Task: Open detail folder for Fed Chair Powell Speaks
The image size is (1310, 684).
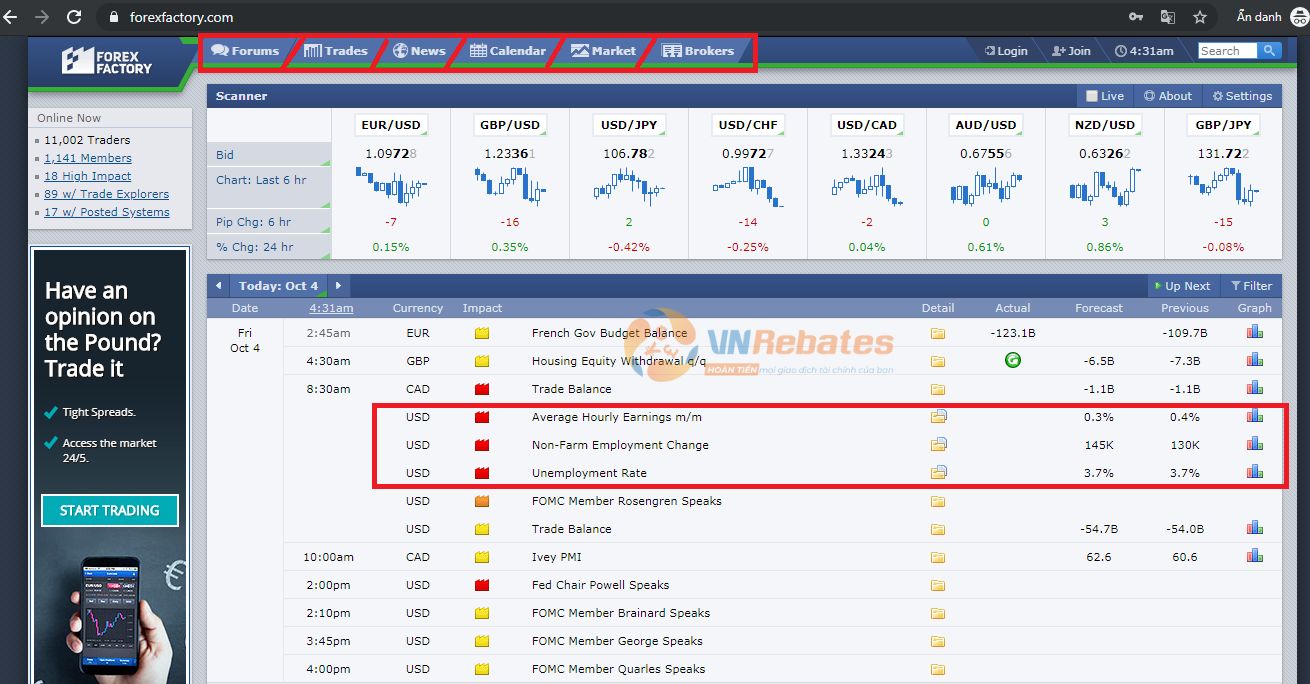Action: pos(938,585)
